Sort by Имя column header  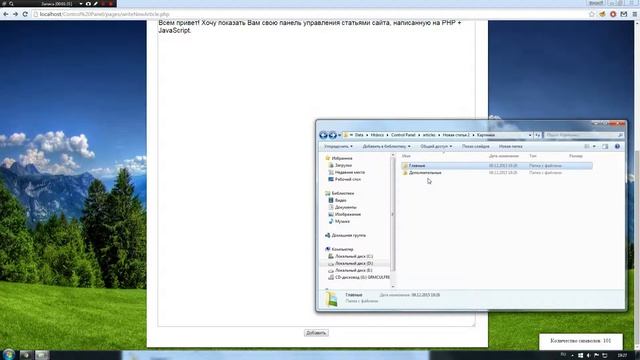(406, 156)
